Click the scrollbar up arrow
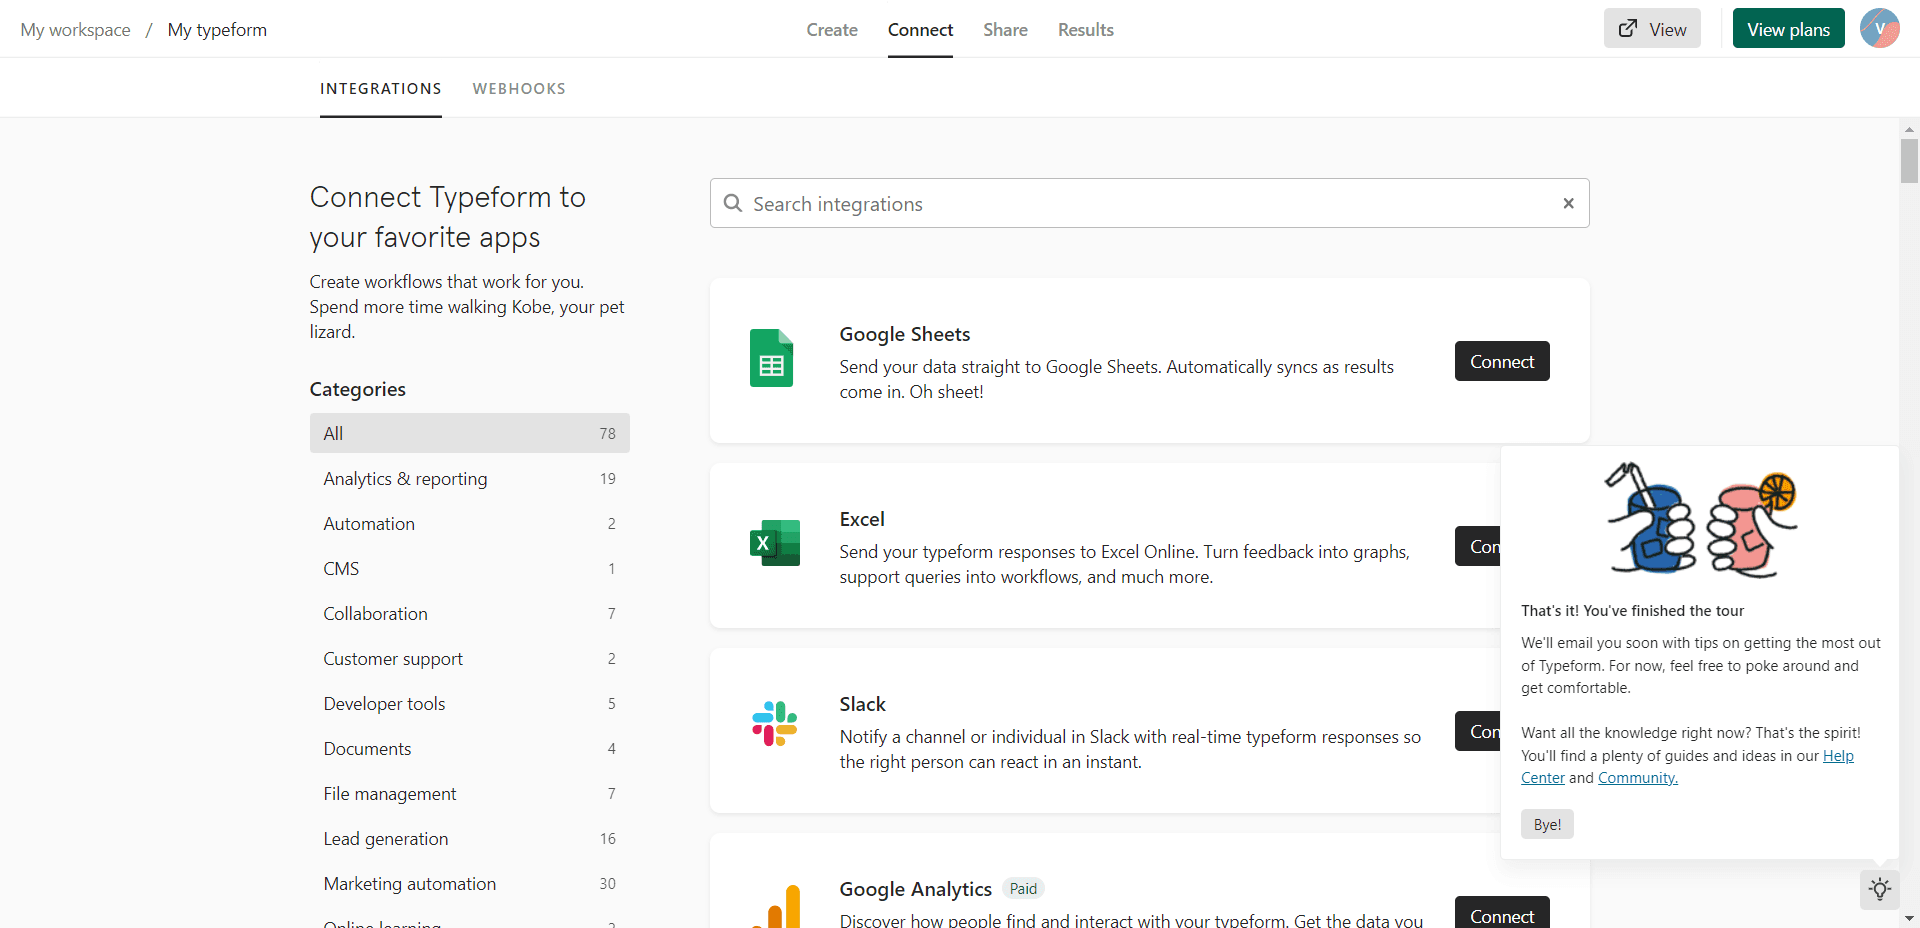Viewport: 1920px width, 928px height. tap(1909, 128)
